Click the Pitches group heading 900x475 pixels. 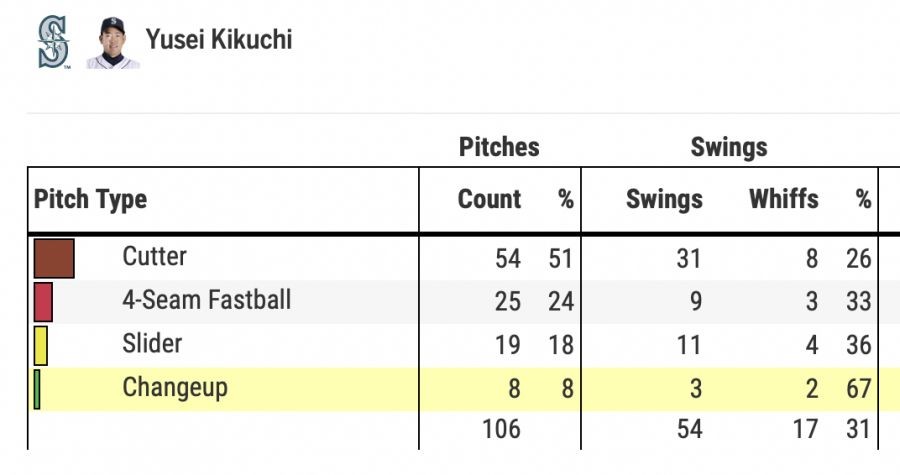tap(499, 147)
